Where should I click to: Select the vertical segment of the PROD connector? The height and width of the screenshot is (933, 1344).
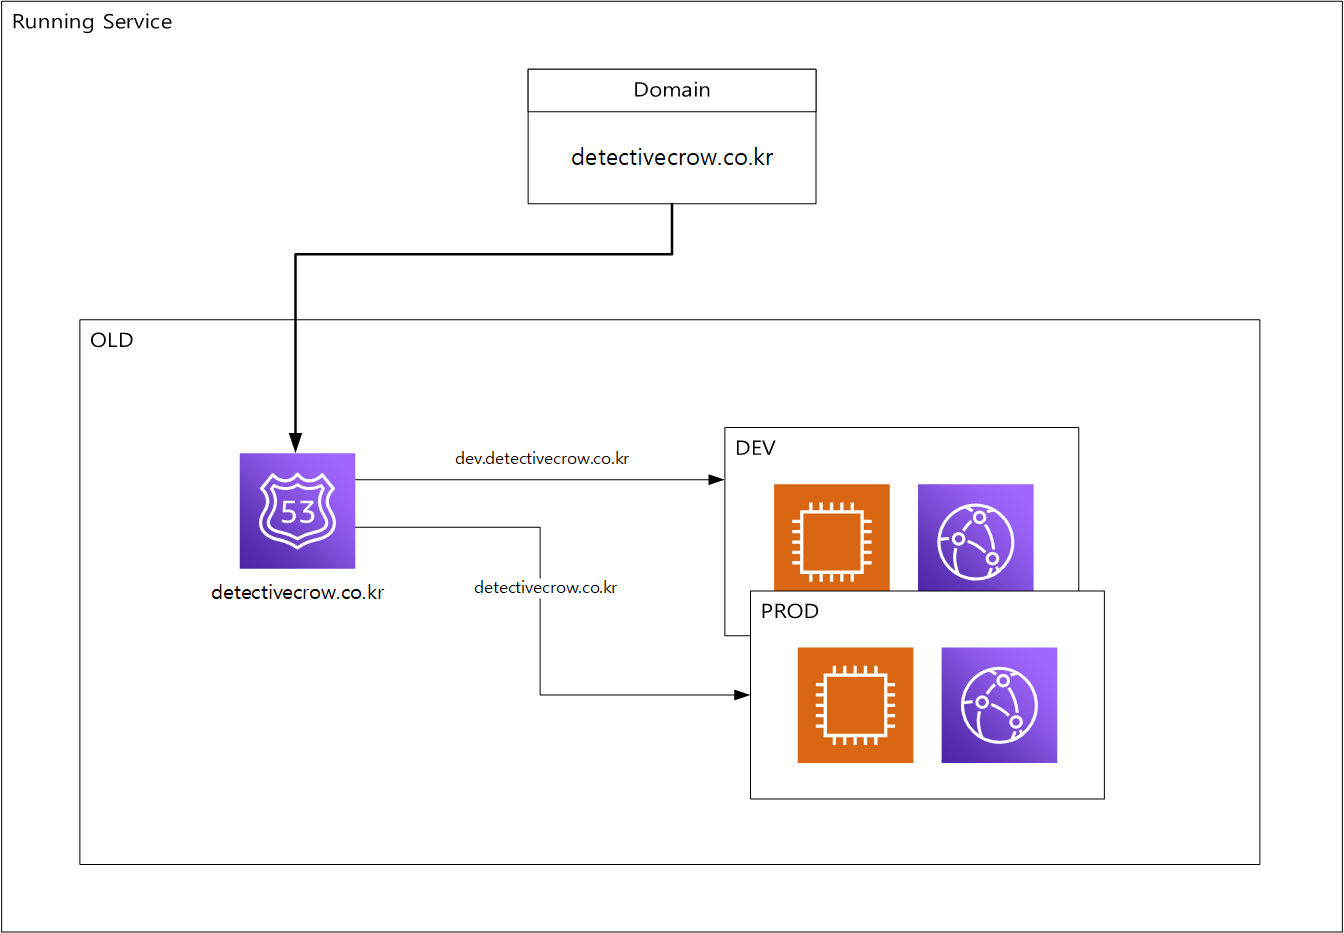coord(541,640)
